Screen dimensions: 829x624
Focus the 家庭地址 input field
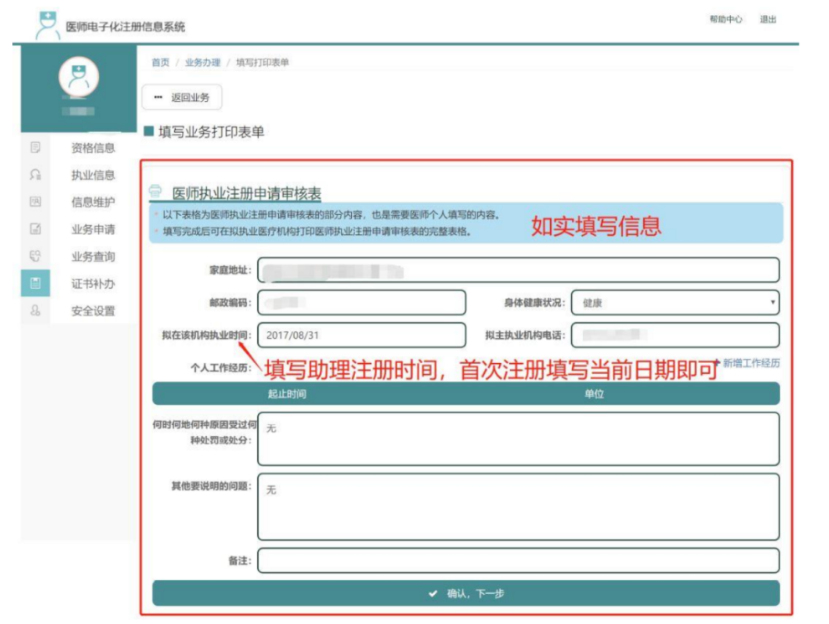click(518, 270)
